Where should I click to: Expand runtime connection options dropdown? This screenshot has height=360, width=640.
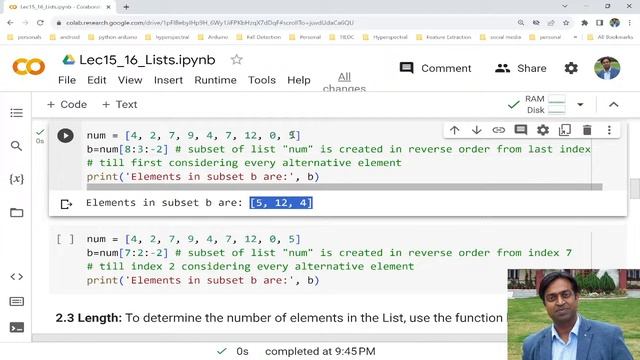click(x=580, y=104)
